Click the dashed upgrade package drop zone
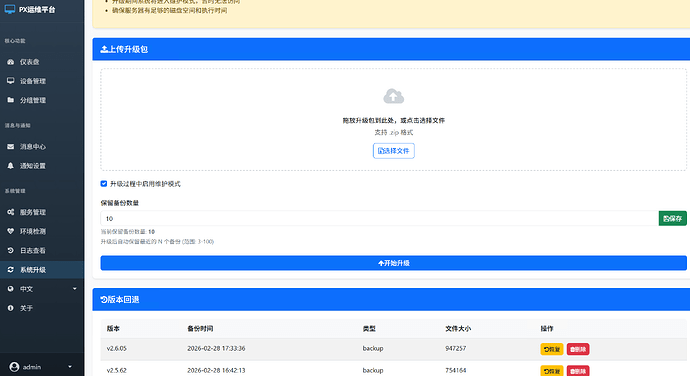This screenshot has height=376, width=690. pos(393,119)
